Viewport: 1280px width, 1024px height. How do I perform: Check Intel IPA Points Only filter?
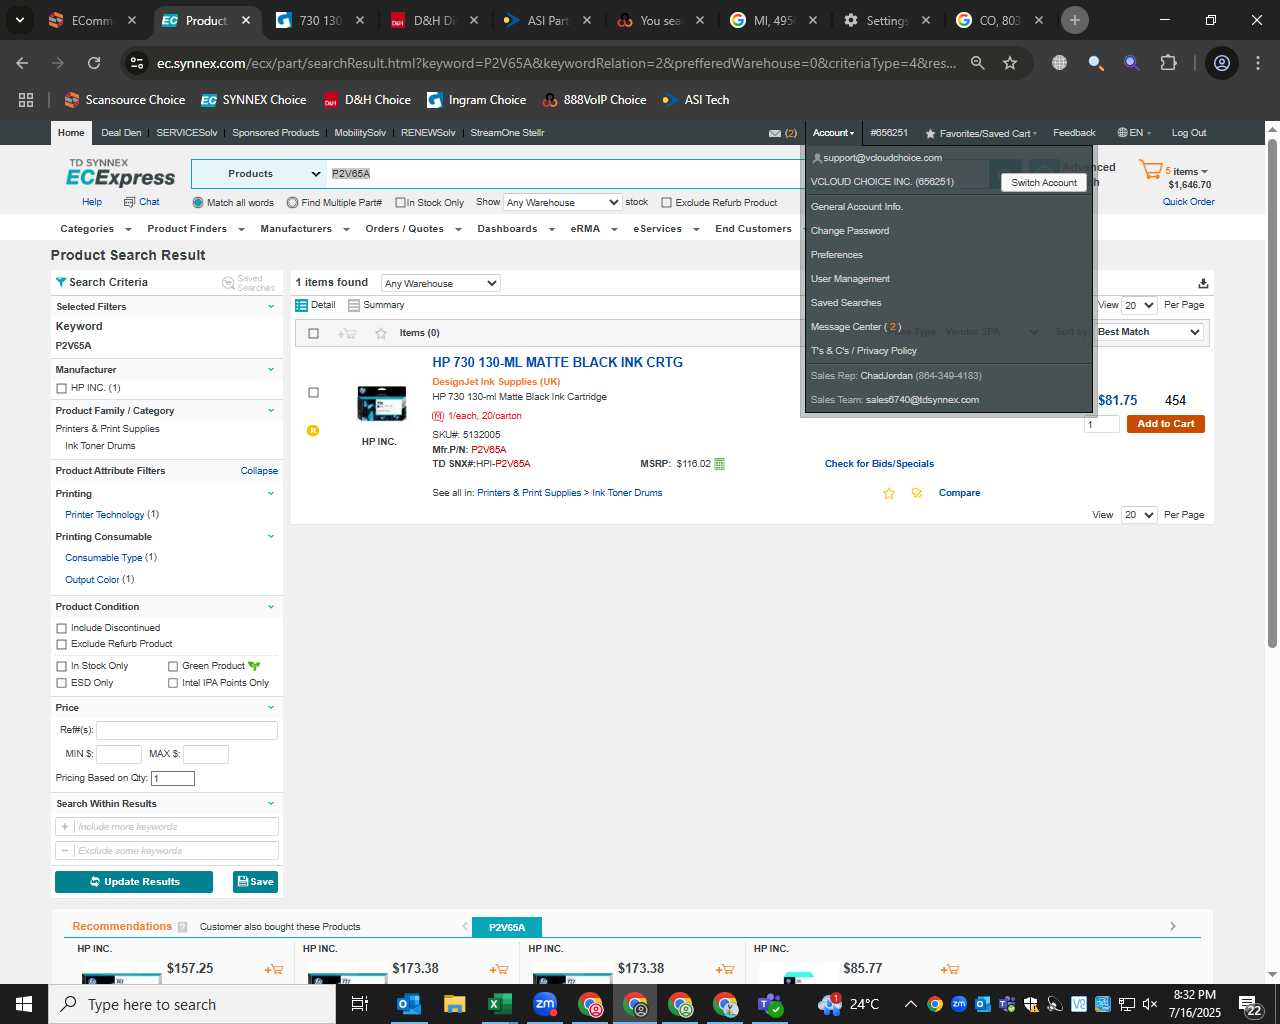click(x=173, y=683)
